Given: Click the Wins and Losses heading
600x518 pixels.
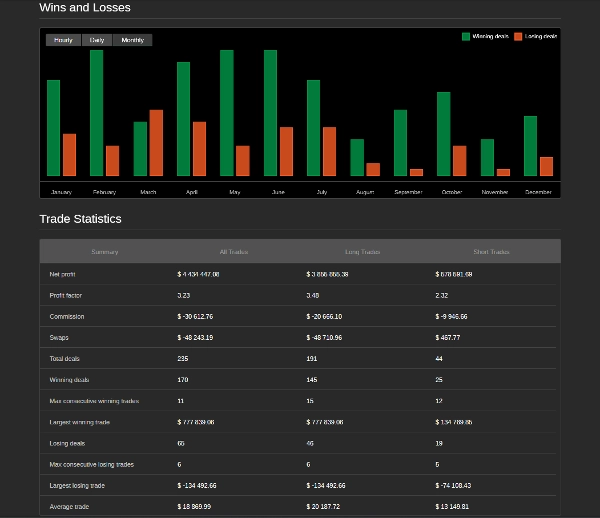Looking at the screenshot, I should pyautogui.click(x=85, y=7).
